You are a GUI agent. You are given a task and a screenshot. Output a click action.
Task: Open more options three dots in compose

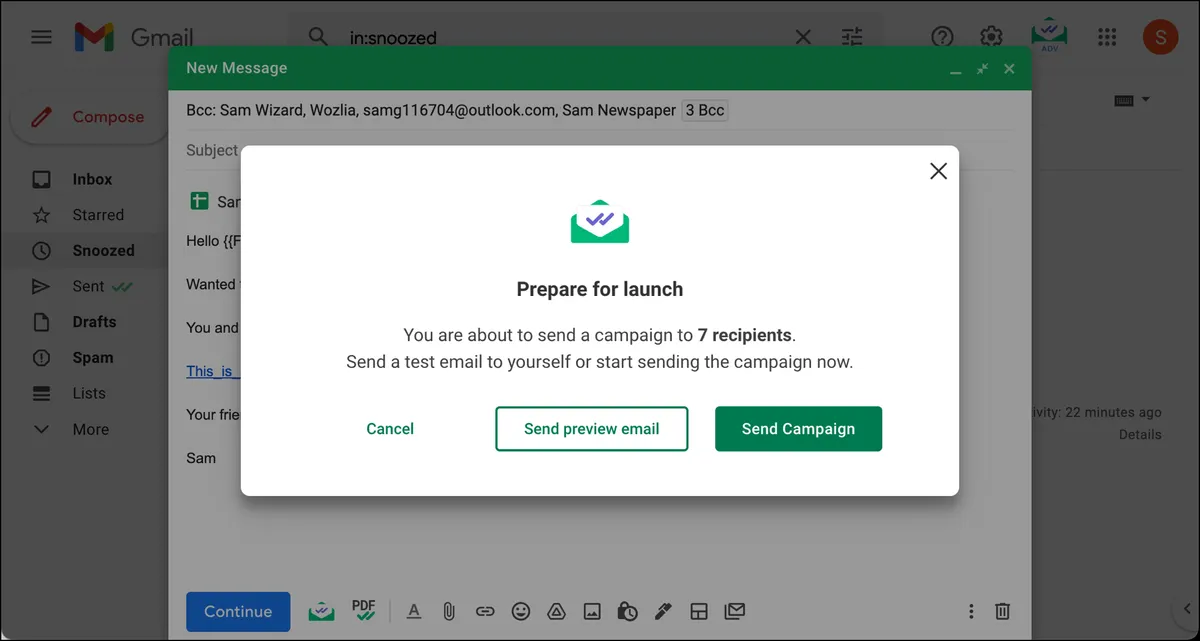(971, 611)
